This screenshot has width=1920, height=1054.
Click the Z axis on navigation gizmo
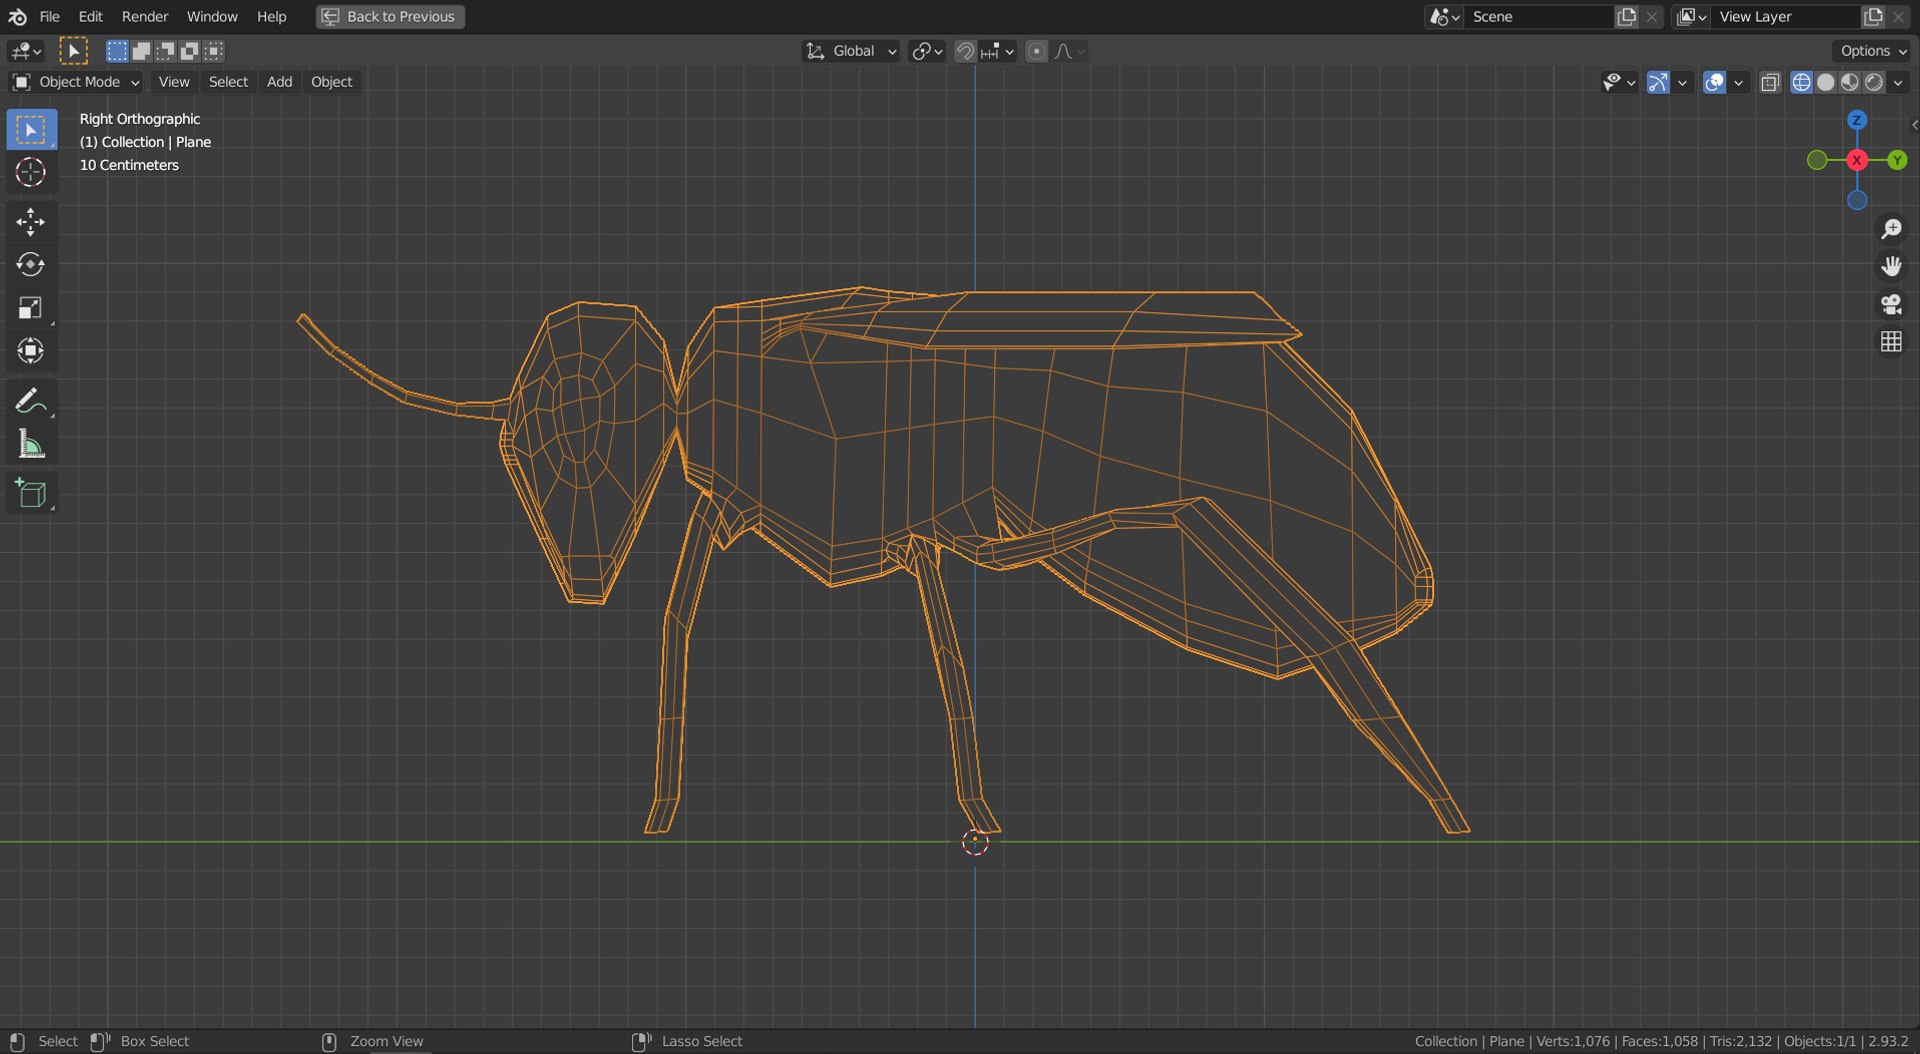[1857, 120]
